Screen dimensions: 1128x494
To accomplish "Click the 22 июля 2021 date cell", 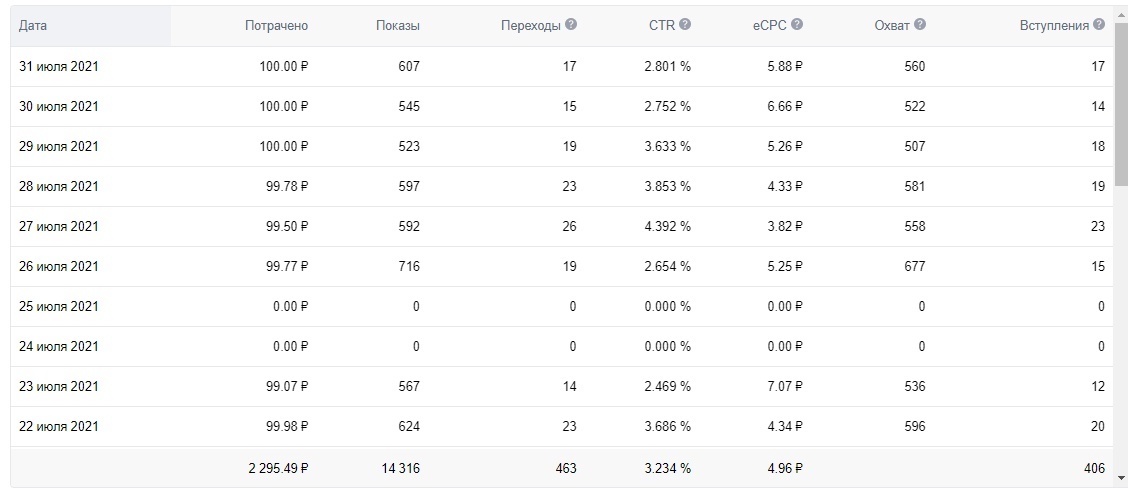I will [59, 427].
